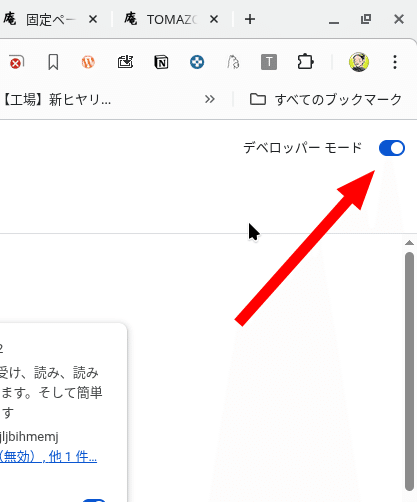417x502 pixels.
Task: Open a new tab with plus button
Action: pos(250,19)
